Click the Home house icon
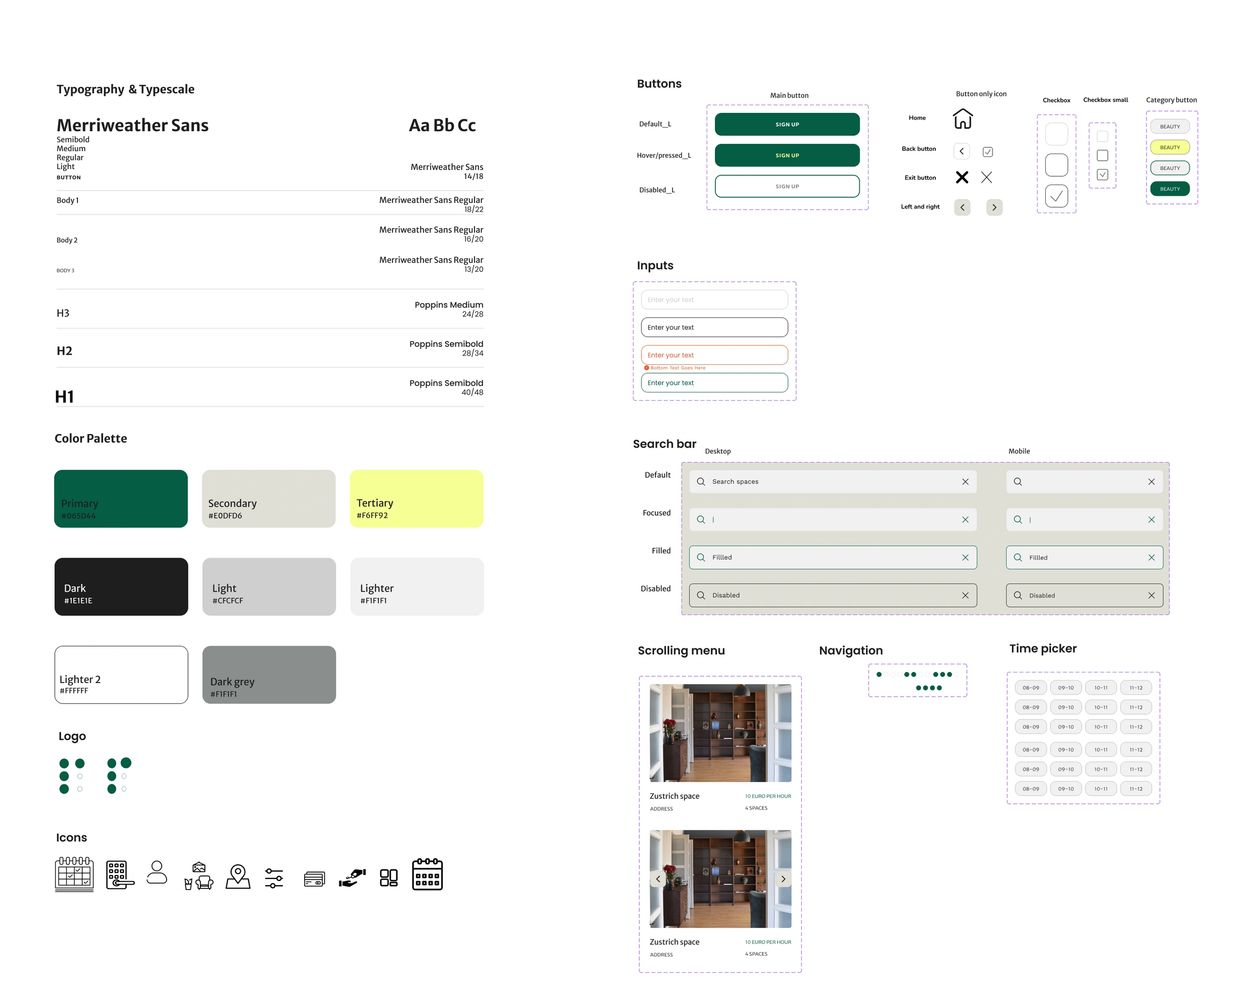The height and width of the screenshot is (998, 1240). pyautogui.click(x=962, y=119)
